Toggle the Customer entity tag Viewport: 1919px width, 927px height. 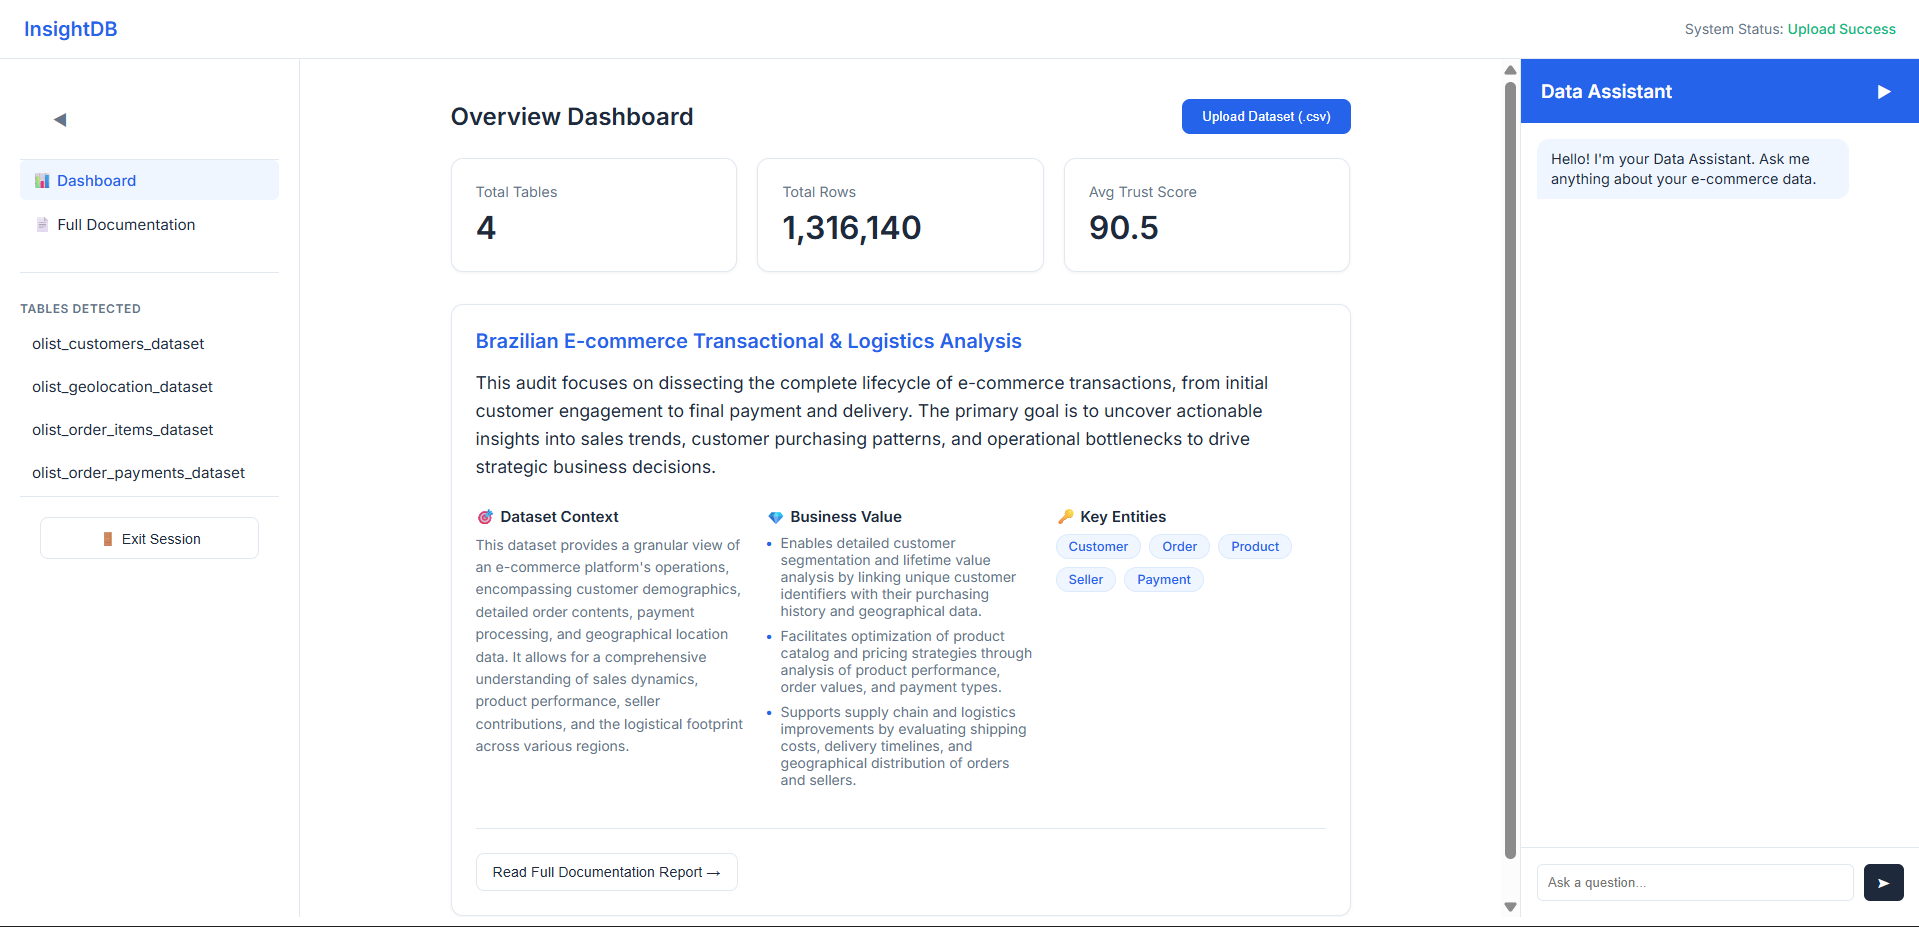pyautogui.click(x=1097, y=546)
